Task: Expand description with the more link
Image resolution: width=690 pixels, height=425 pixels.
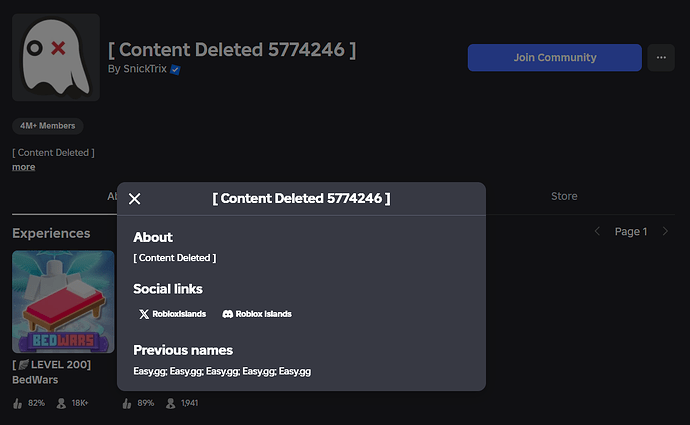Action: tap(24, 167)
